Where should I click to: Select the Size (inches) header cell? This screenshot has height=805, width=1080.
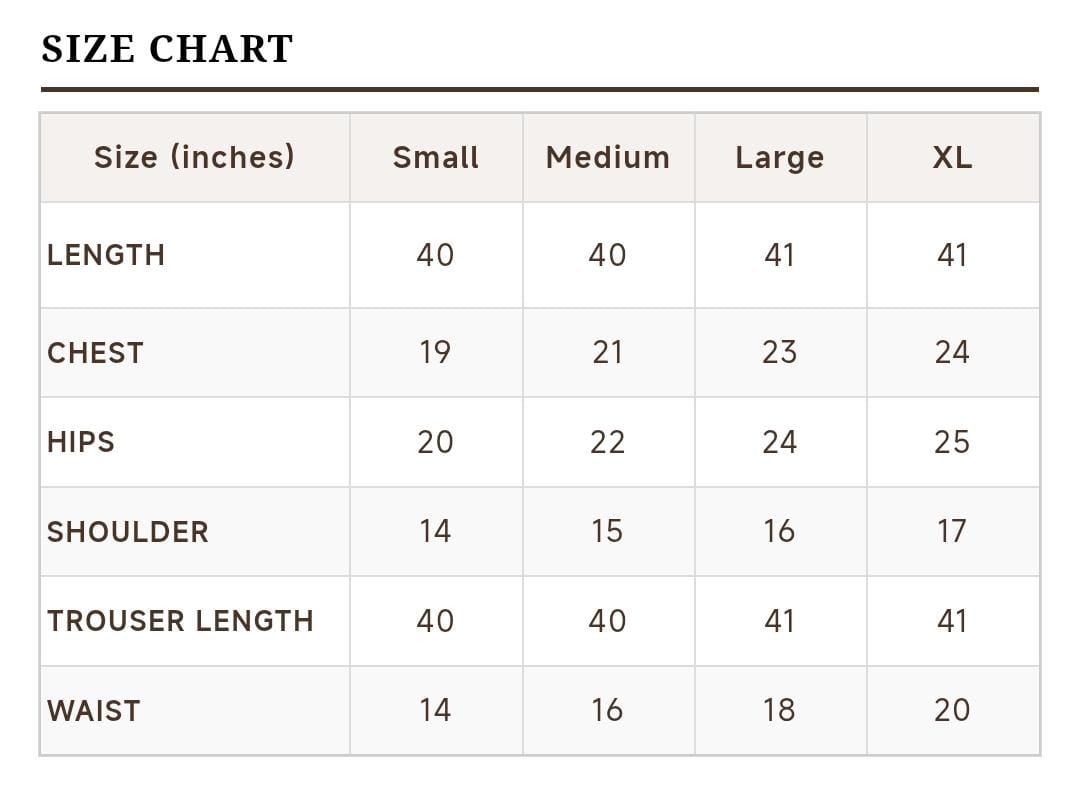(x=194, y=157)
